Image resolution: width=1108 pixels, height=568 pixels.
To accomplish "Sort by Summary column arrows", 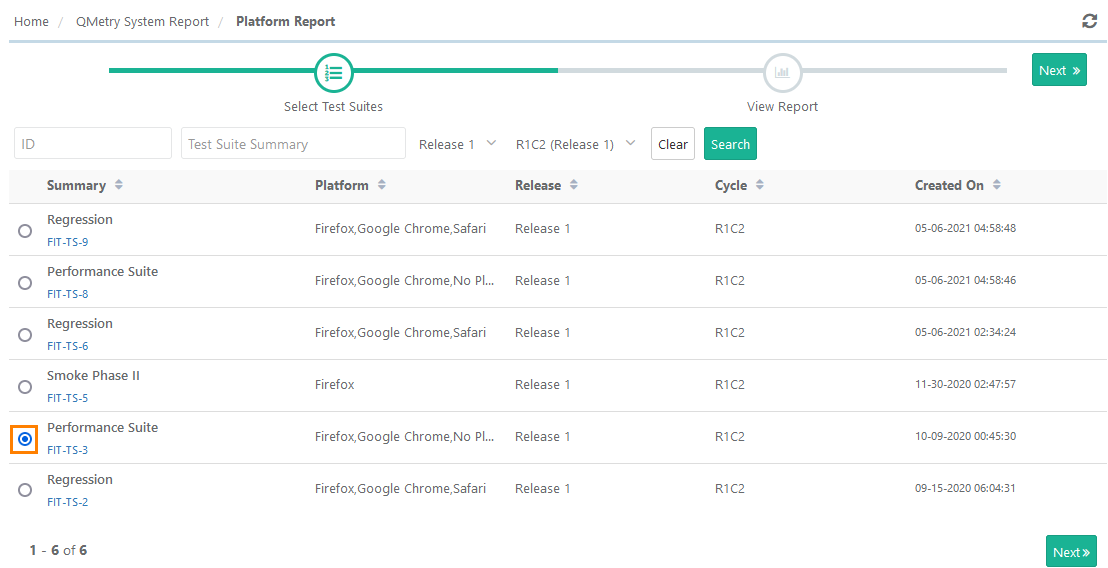I will pyautogui.click(x=119, y=185).
